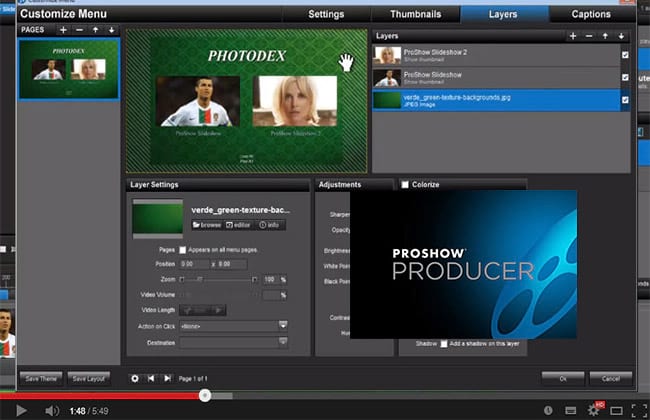
Task: Confirm with the Ok button
Action: coord(563,379)
